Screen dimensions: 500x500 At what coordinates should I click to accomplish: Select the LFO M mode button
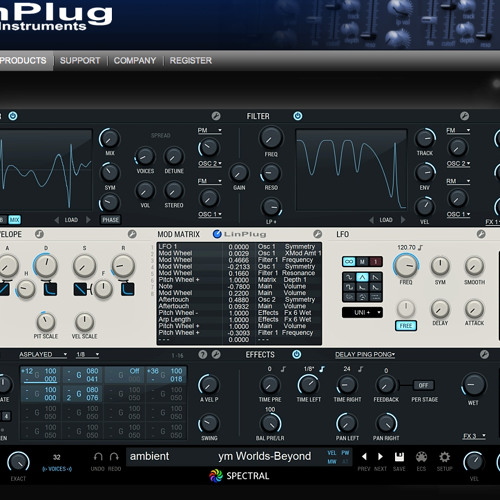coord(362,262)
